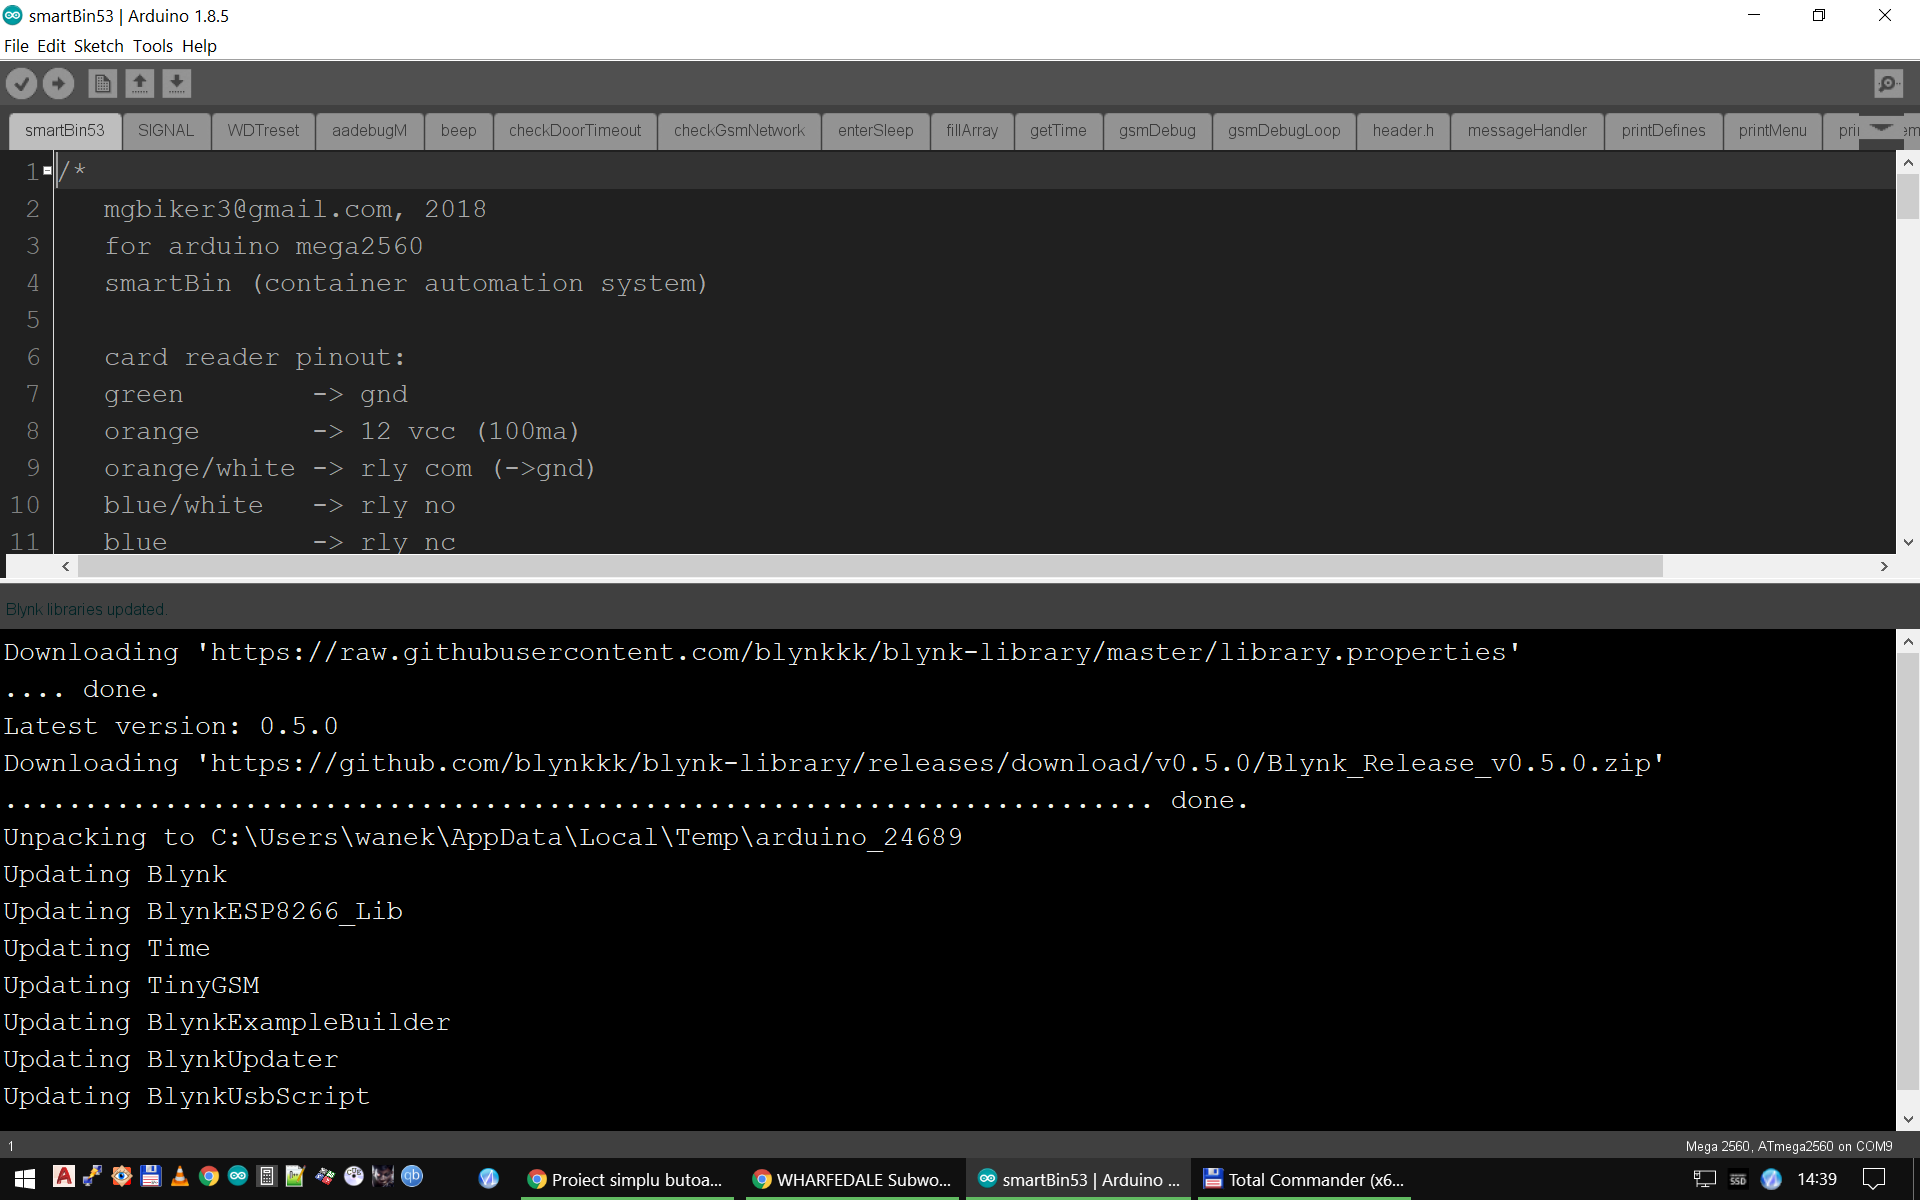Switch to the header.h tab
Image resolution: width=1920 pixels, height=1200 pixels.
[1402, 130]
